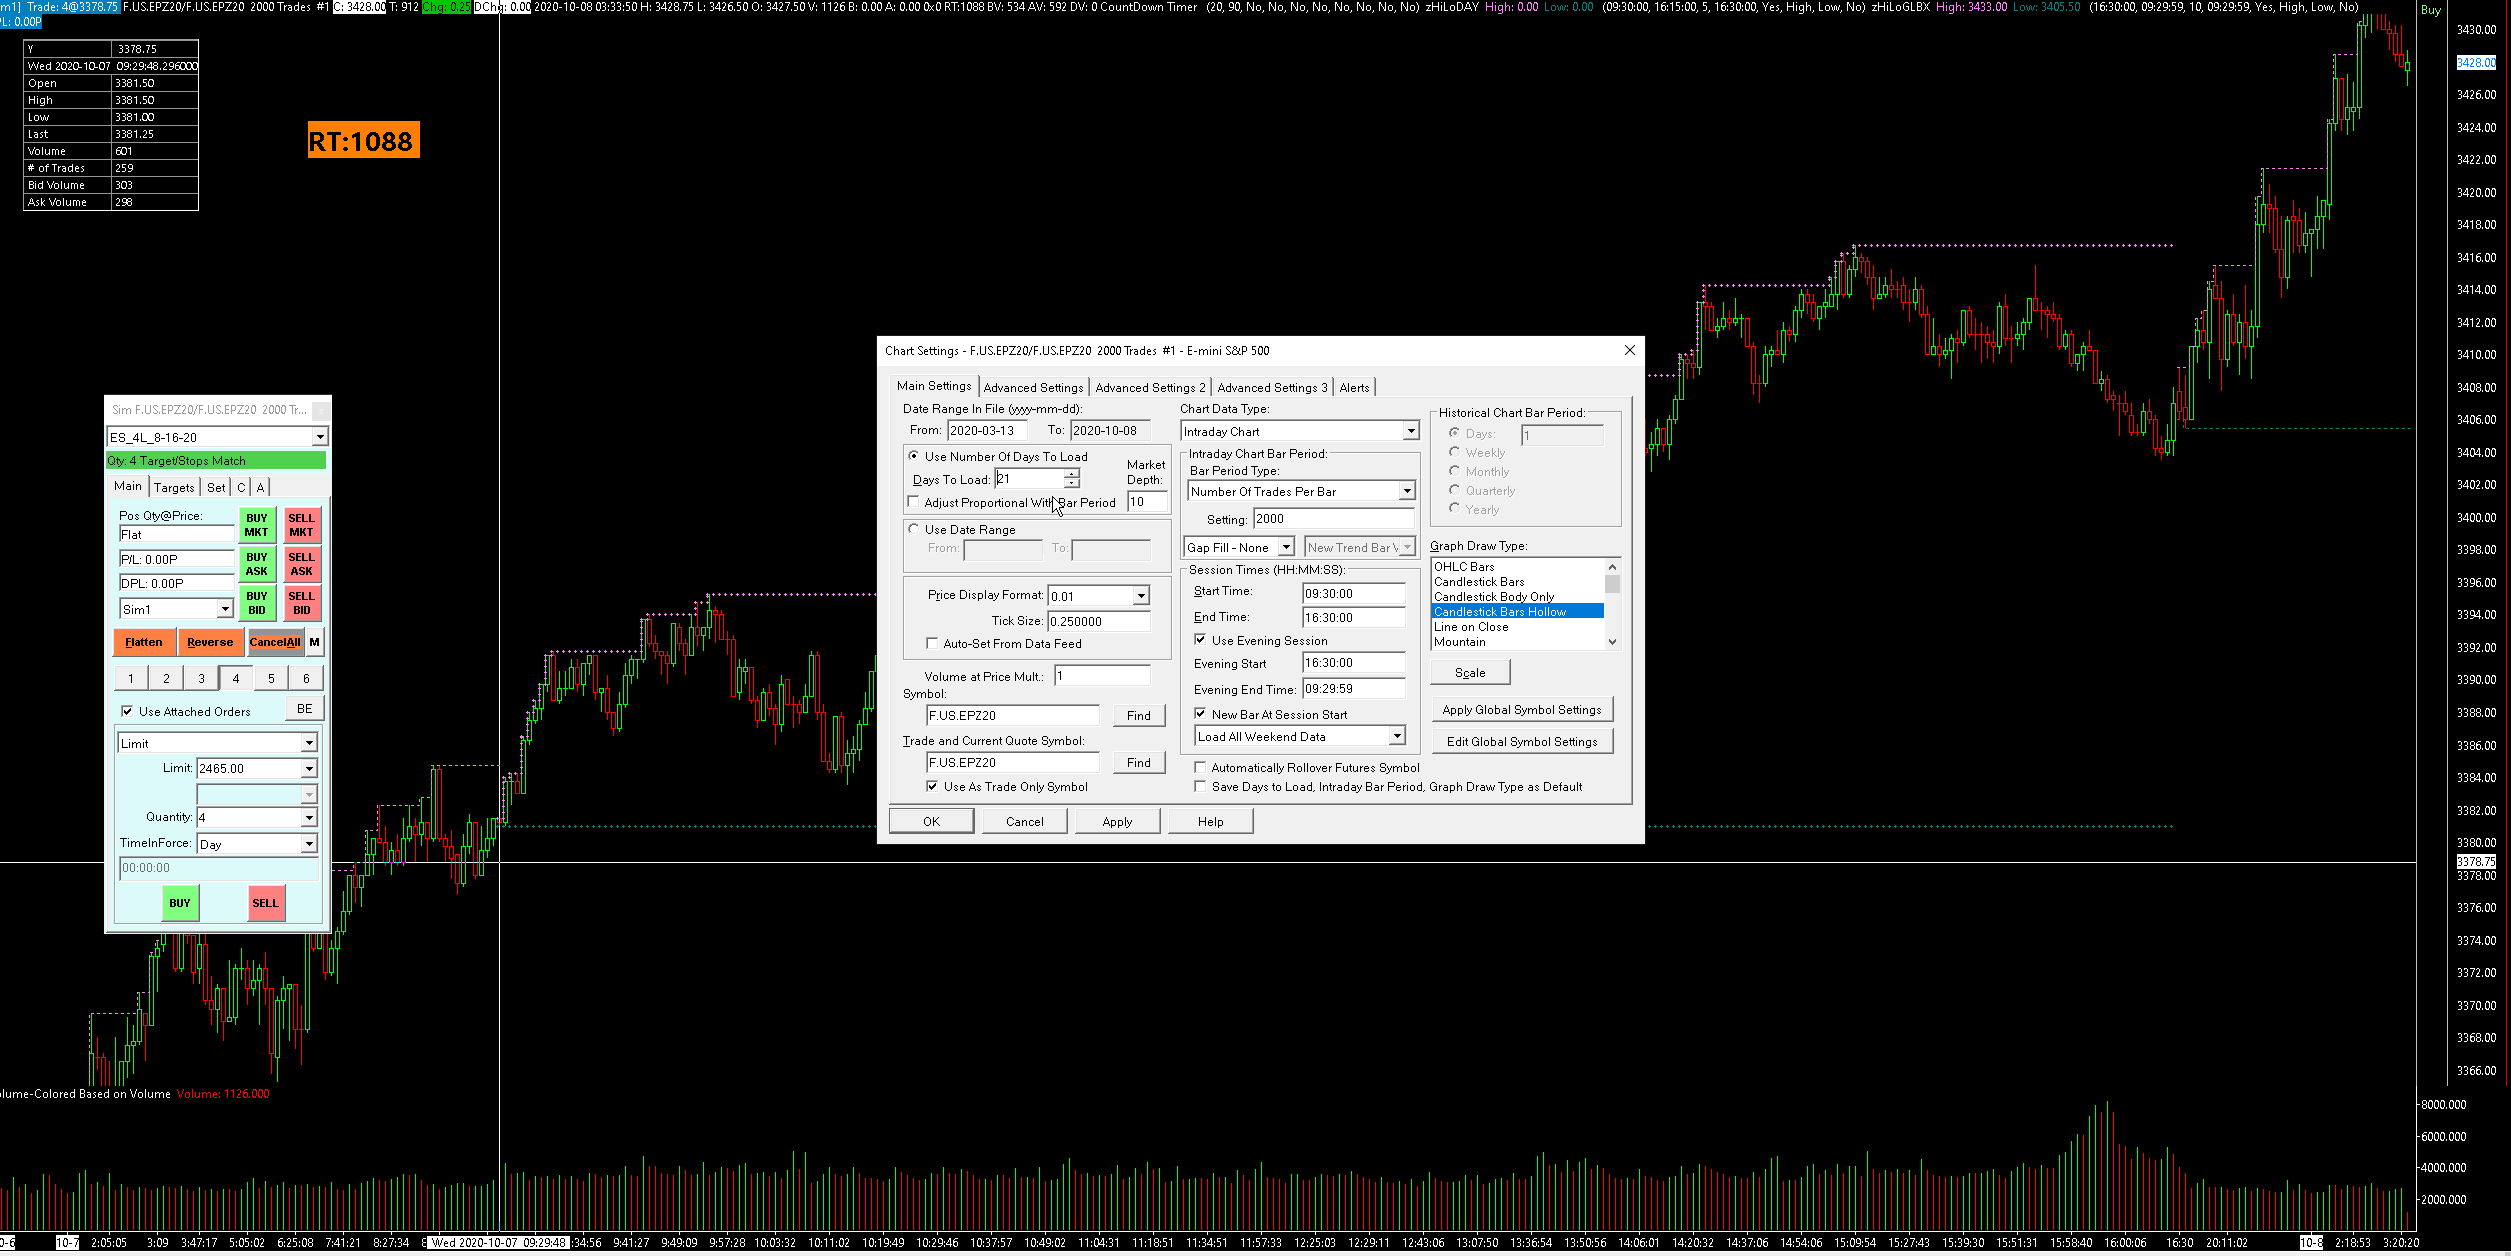Select Use Date Range radio button

914,529
